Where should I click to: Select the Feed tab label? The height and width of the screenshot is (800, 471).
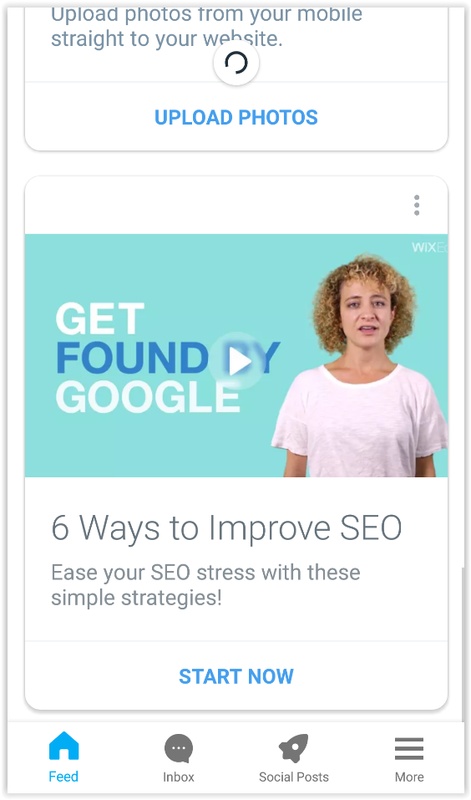coord(64,777)
